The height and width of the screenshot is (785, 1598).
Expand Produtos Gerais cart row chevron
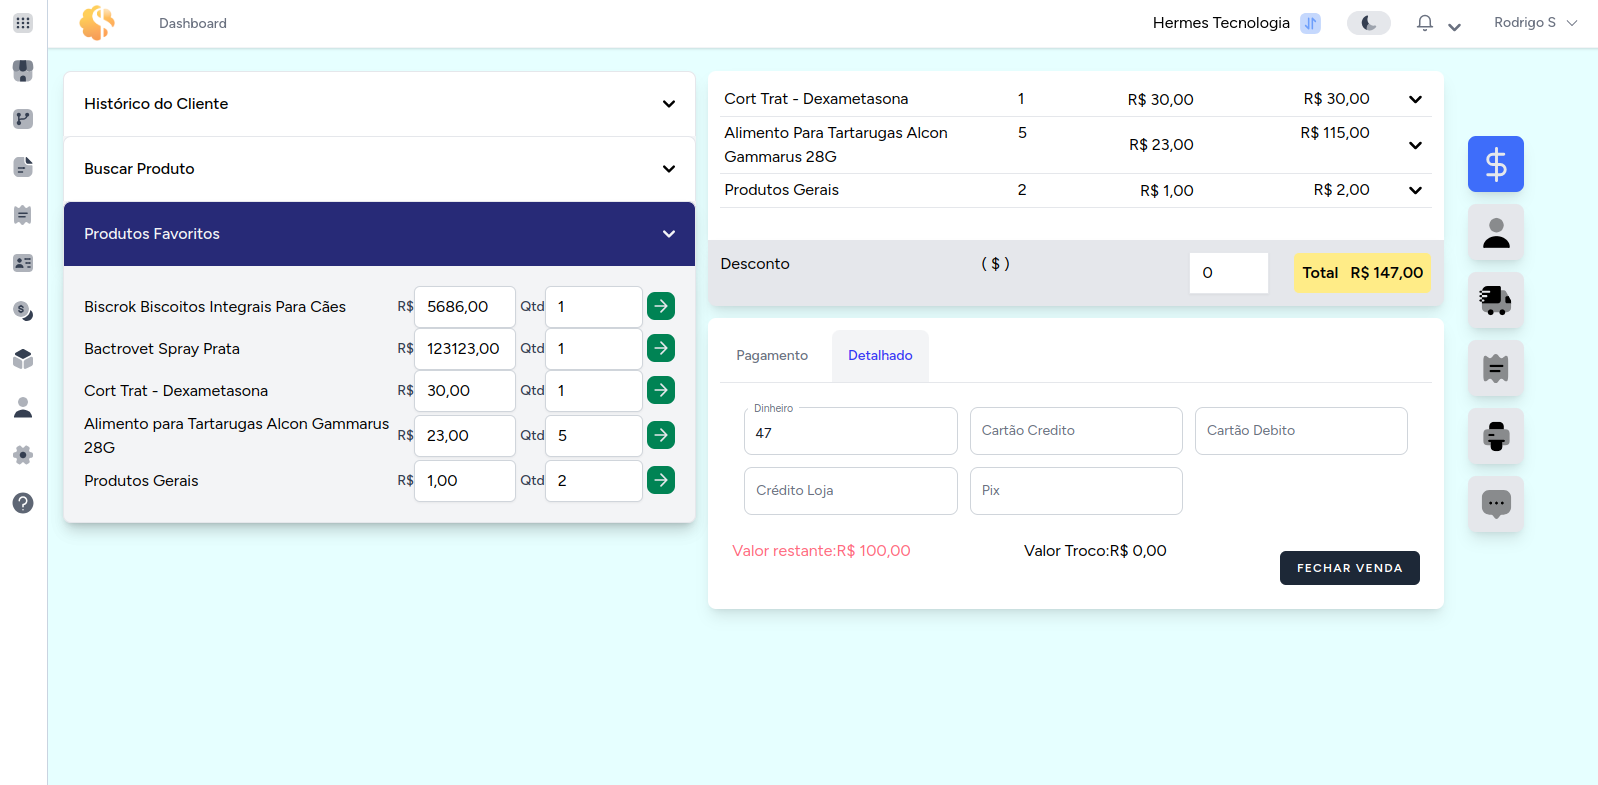[x=1415, y=190]
